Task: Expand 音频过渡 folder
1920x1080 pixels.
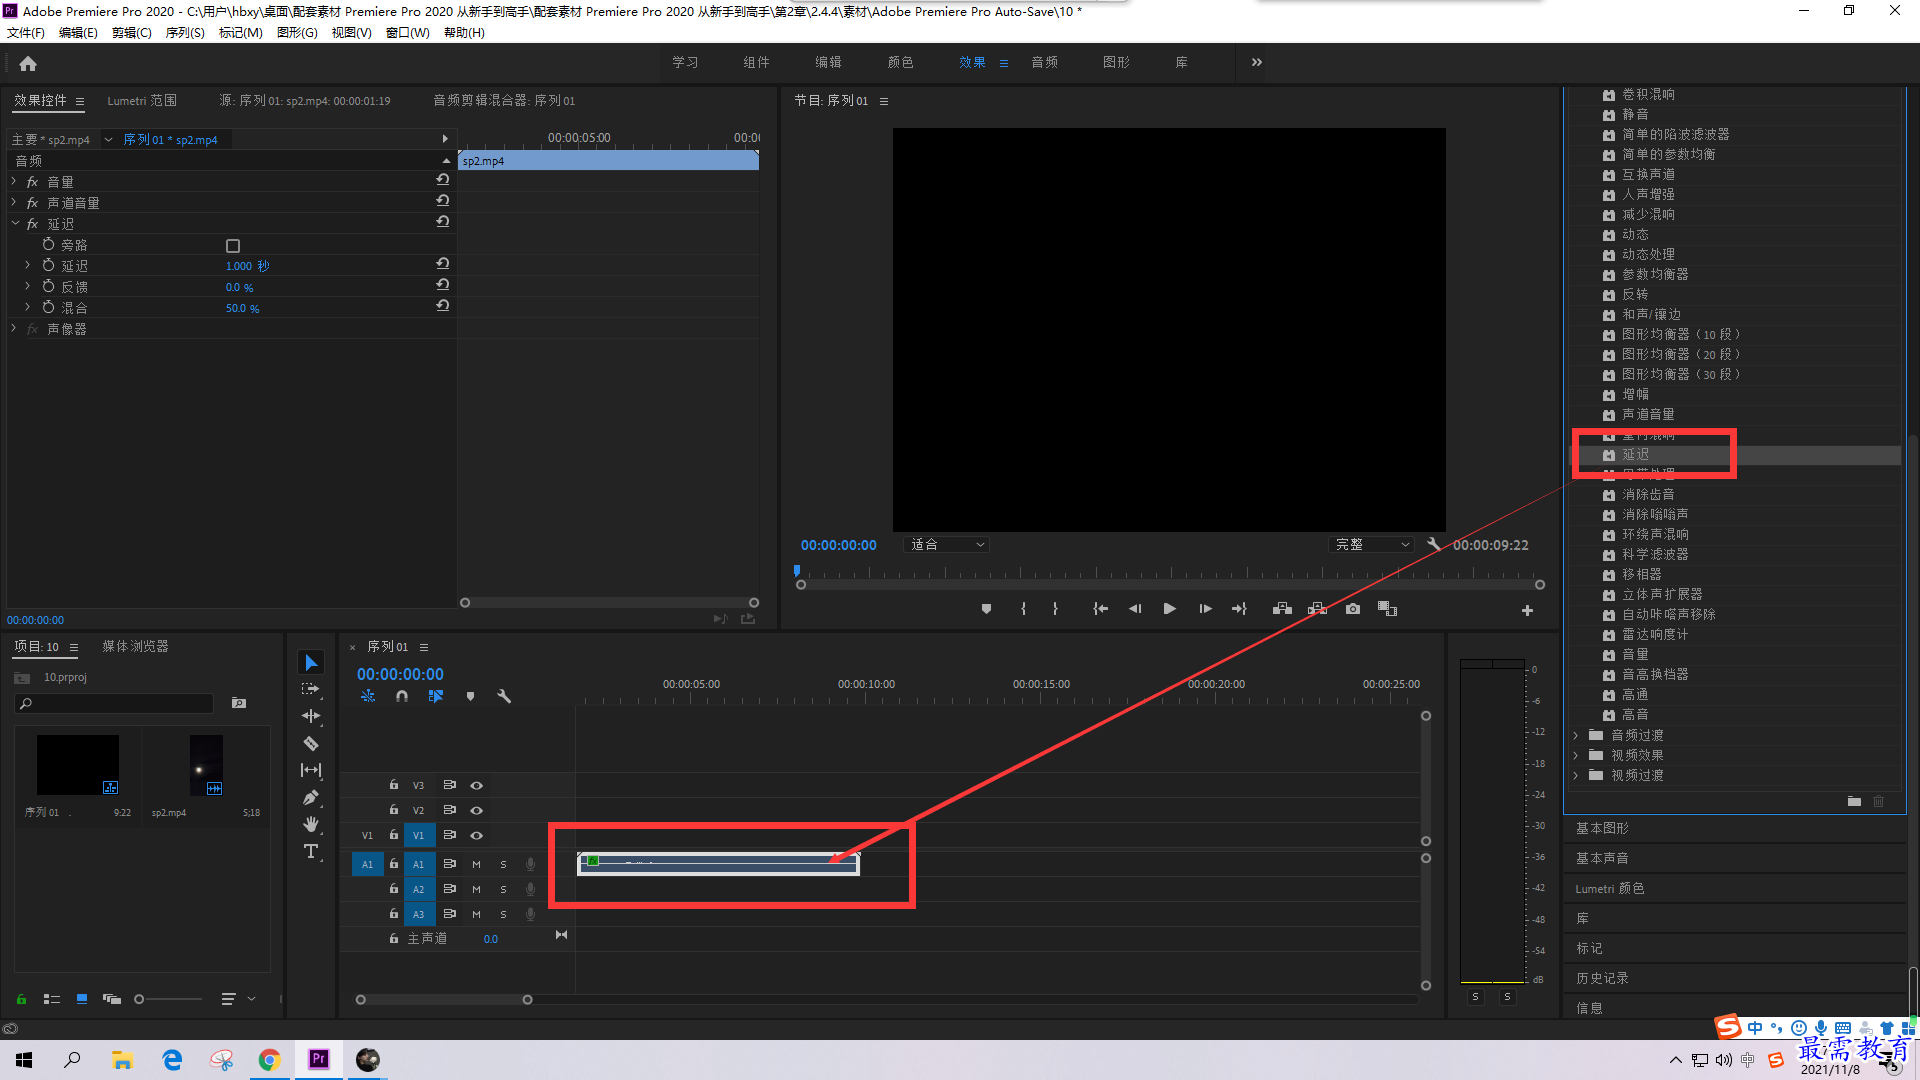Action: [1576, 735]
